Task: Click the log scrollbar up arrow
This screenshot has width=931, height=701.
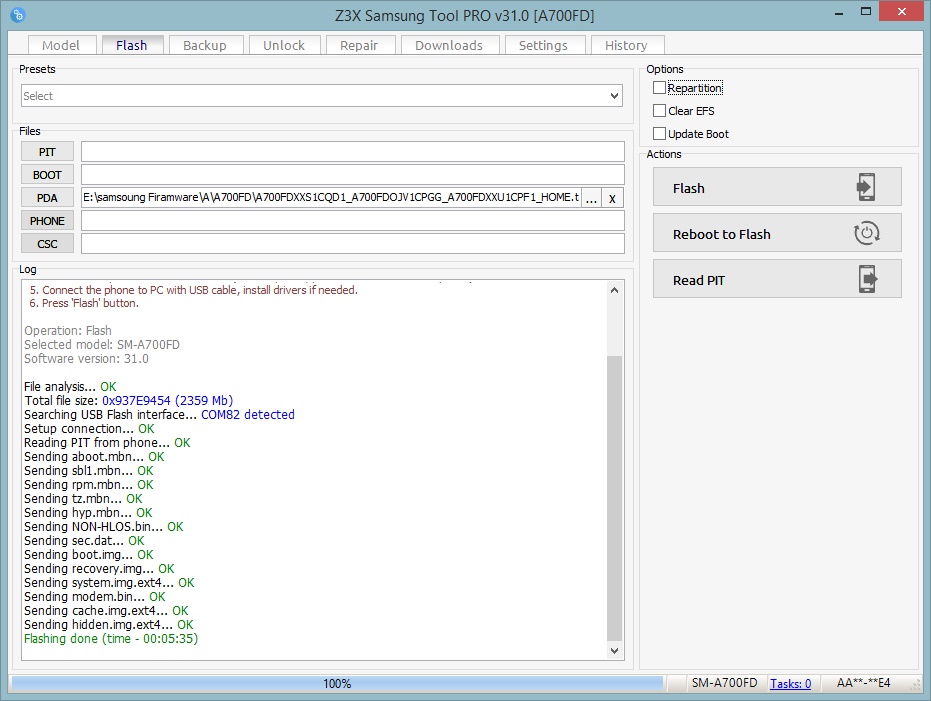Action: pyautogui.click(x=615, y=290)
